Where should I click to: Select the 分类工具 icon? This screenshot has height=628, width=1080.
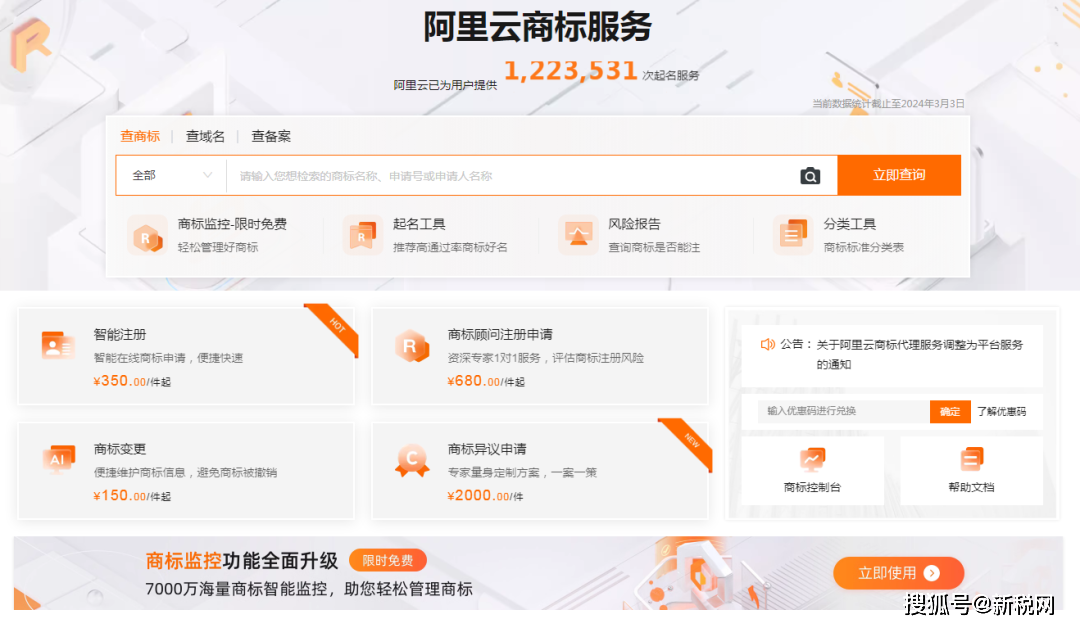pyautogui.click(x=793, y=236)
